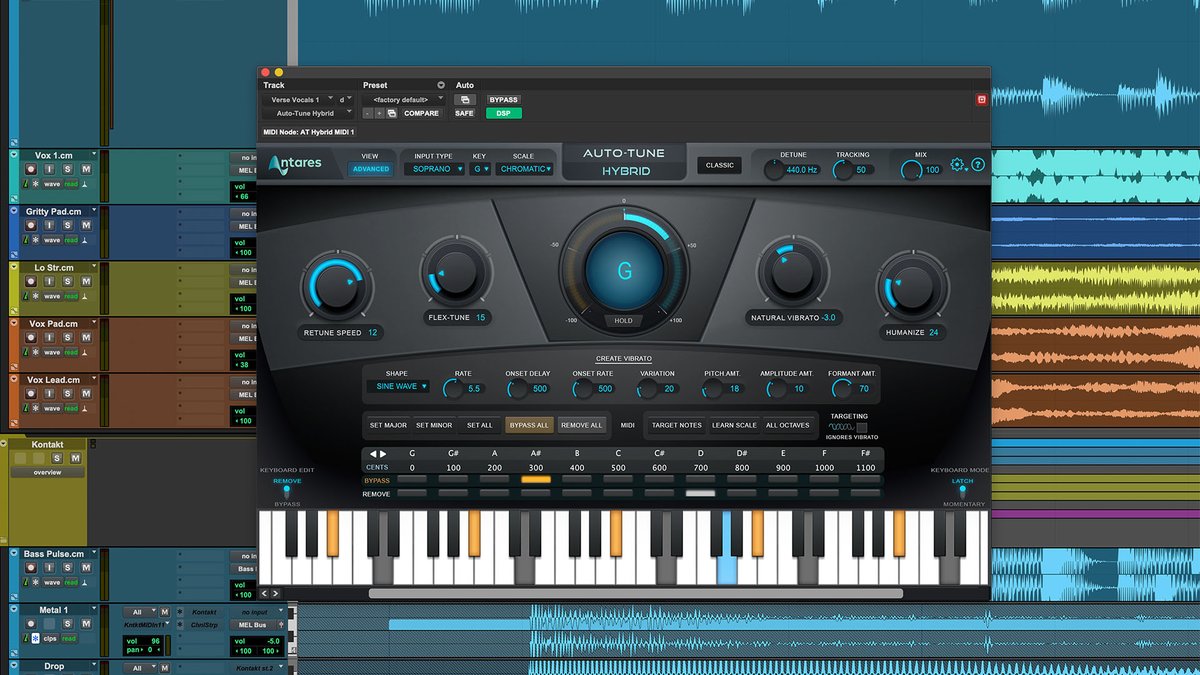Enable input monitoring on Bass Pulse.cm track
Screen dimensions: 1200x675
(x=49, y=567)
